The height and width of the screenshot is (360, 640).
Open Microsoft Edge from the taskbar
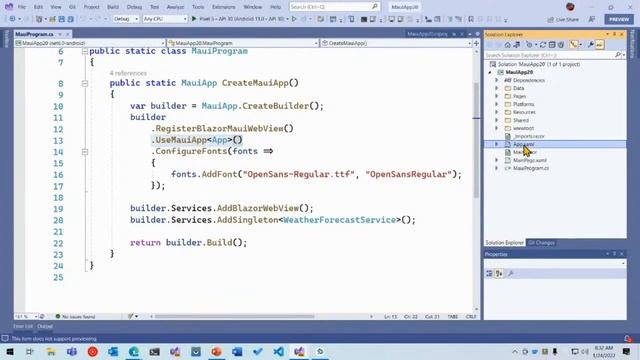(x=134, y=351)
